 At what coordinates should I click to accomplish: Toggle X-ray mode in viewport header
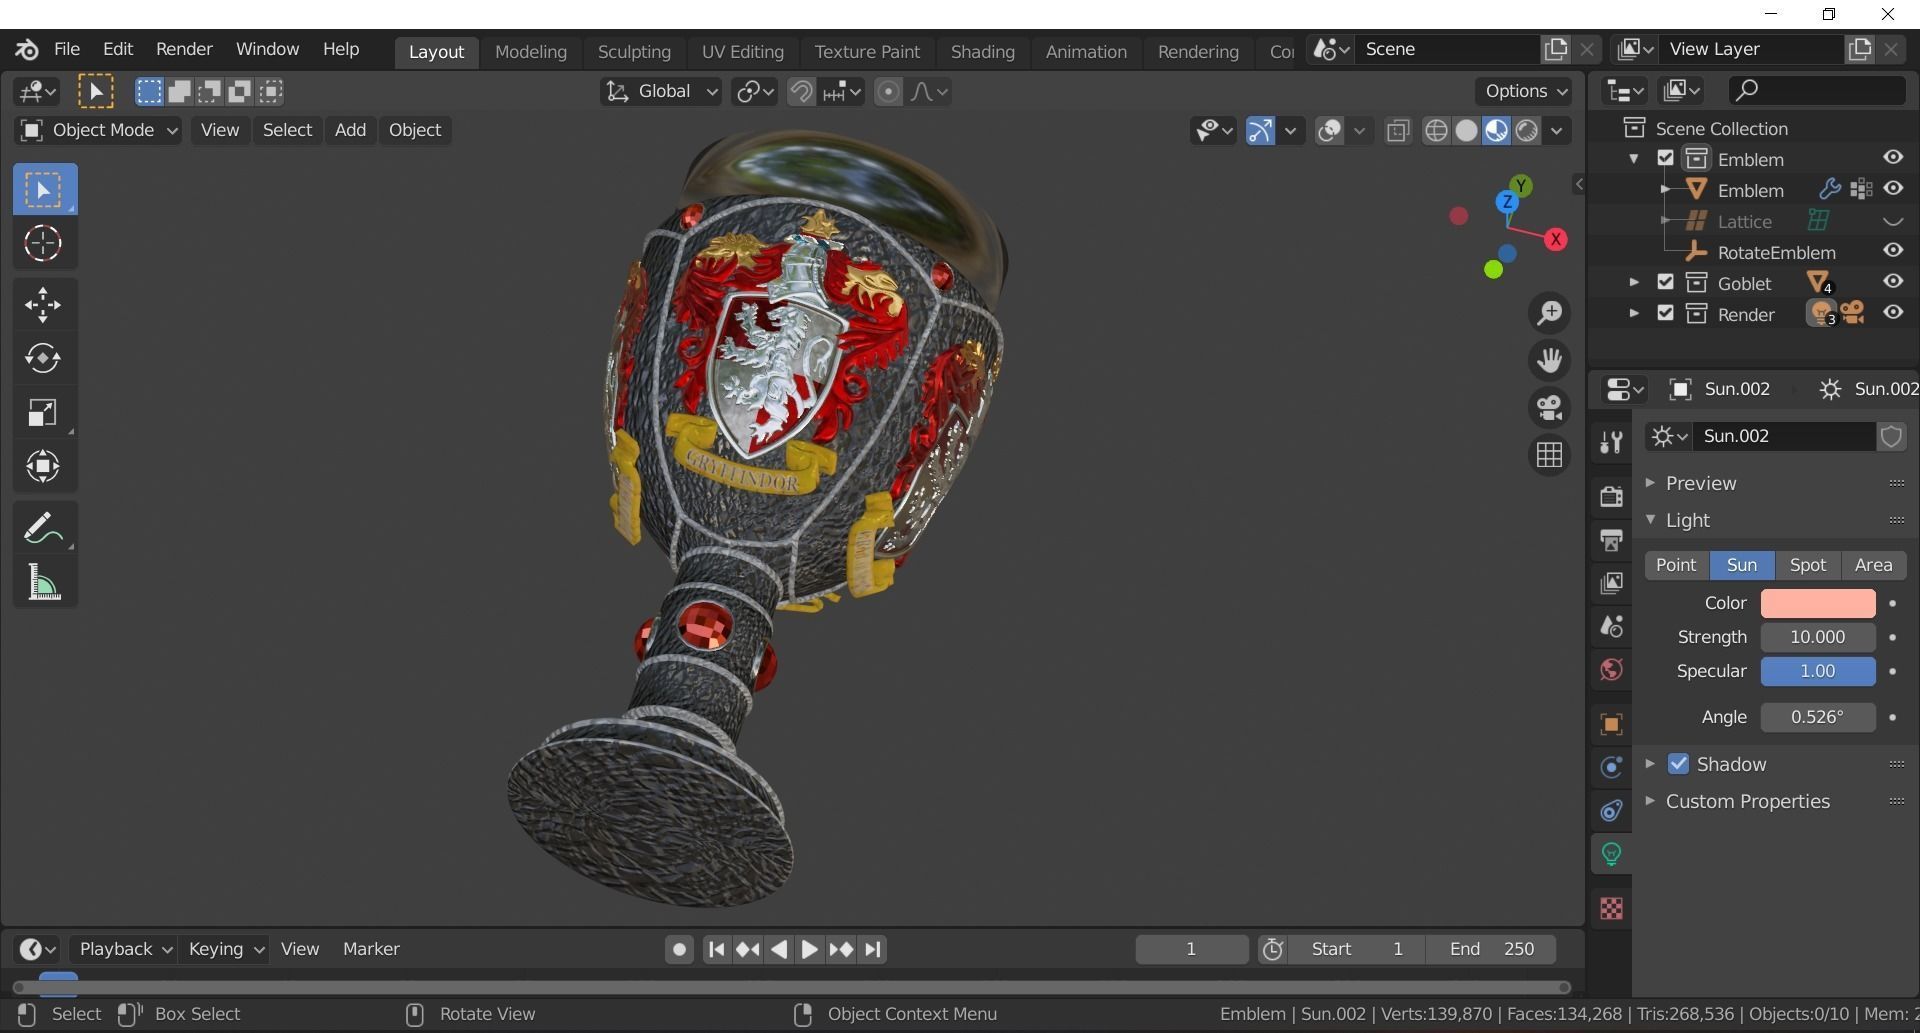point(1398,131)
